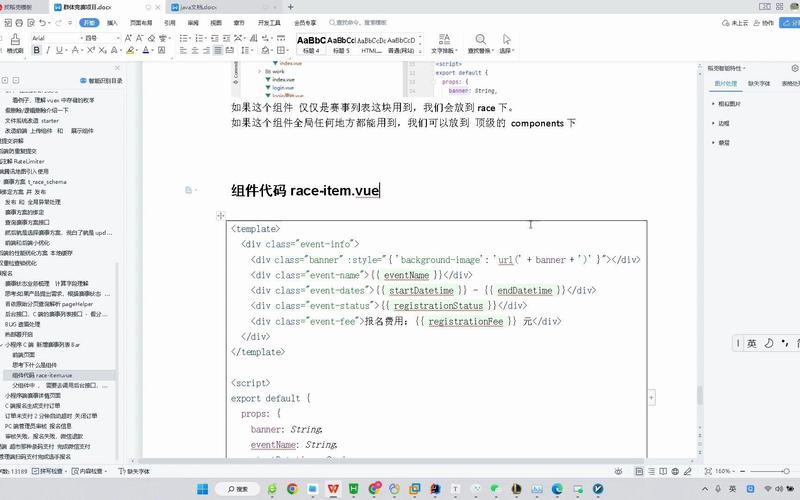Click the Undo arrow icon
The image size is (800, 500).
pyautogui.click(x=43, y=22)
